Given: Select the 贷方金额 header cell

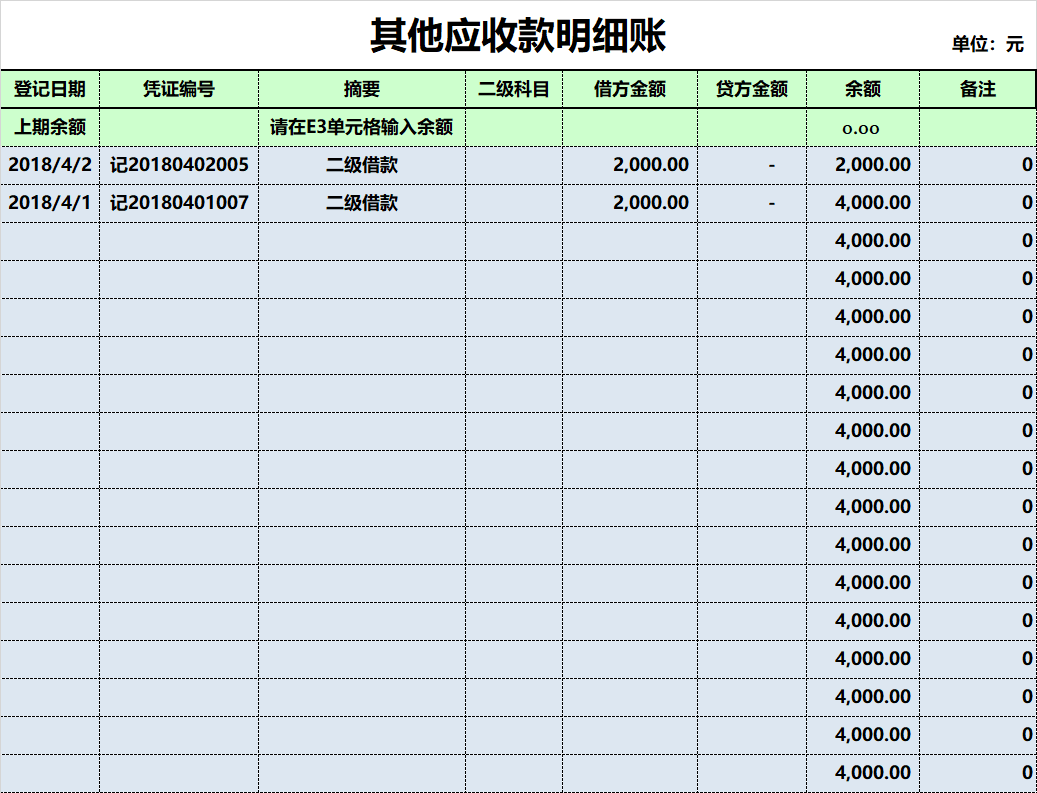Looking at the screenshot, I should (752, 89).
